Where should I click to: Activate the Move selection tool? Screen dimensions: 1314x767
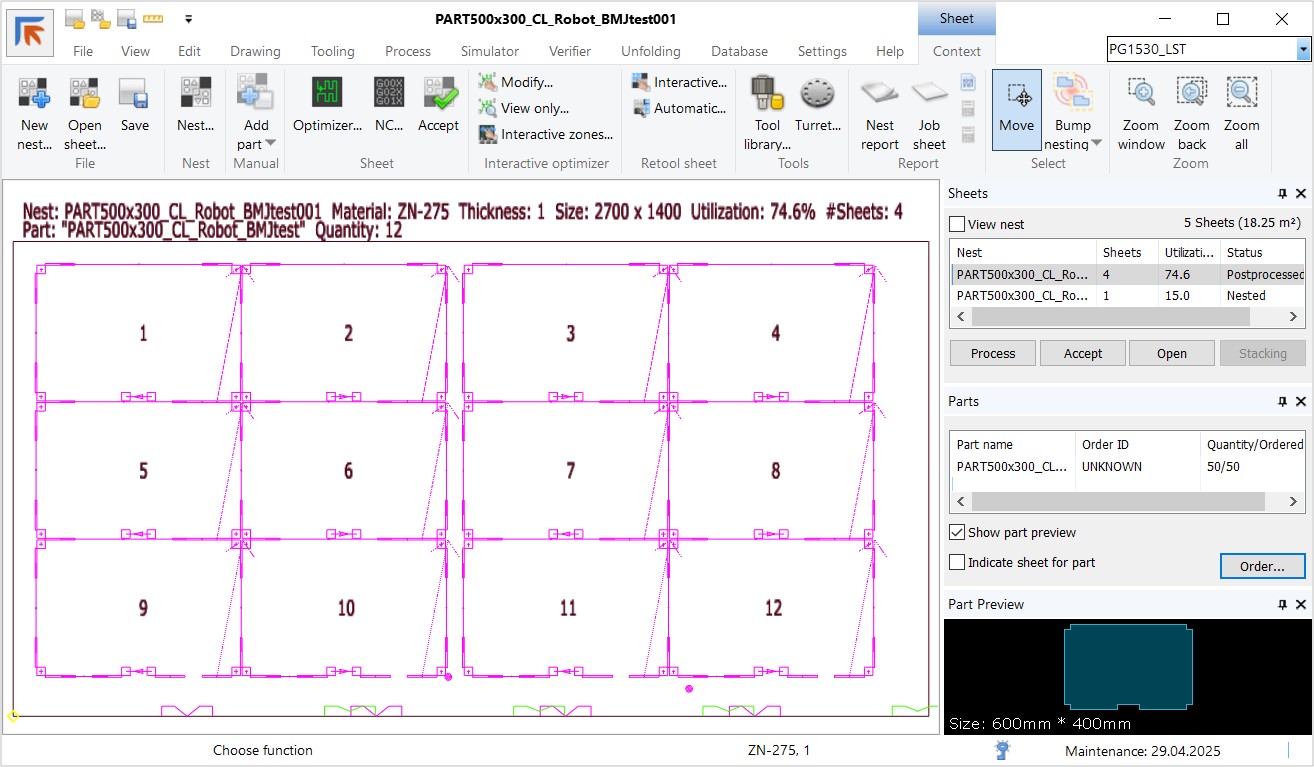pos(1016,95)
